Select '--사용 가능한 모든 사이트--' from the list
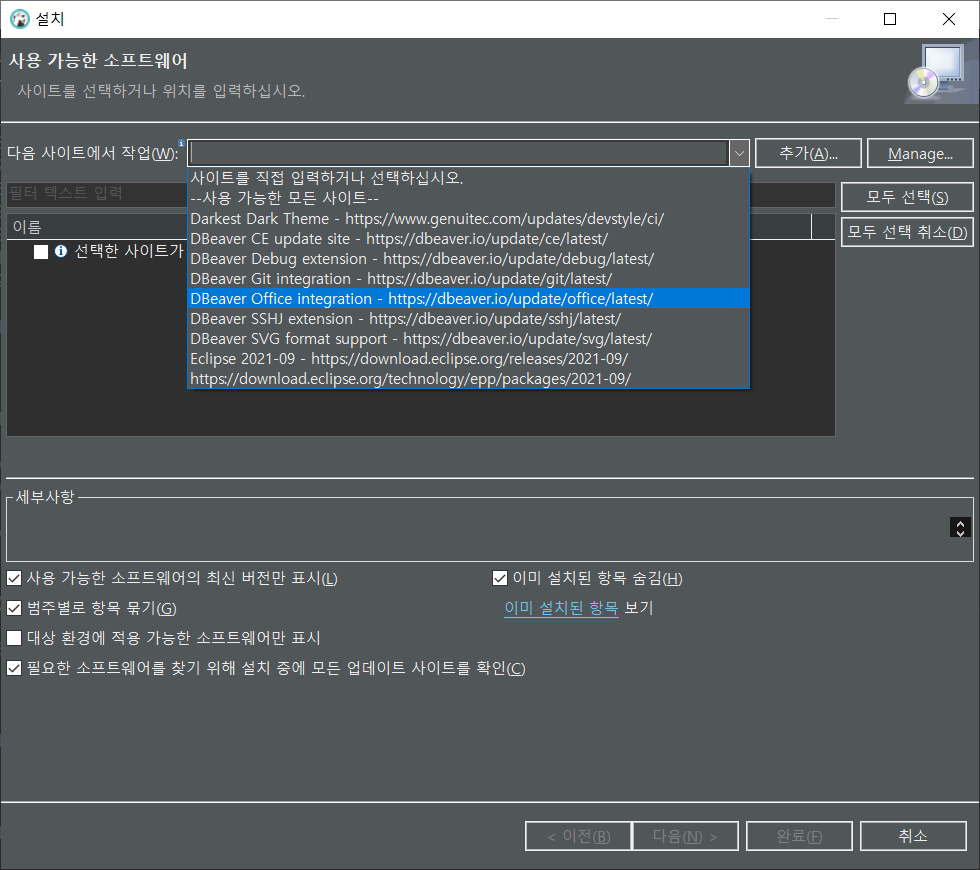The width and height of the screenshot is (980, 870). [x=468, y=198]
